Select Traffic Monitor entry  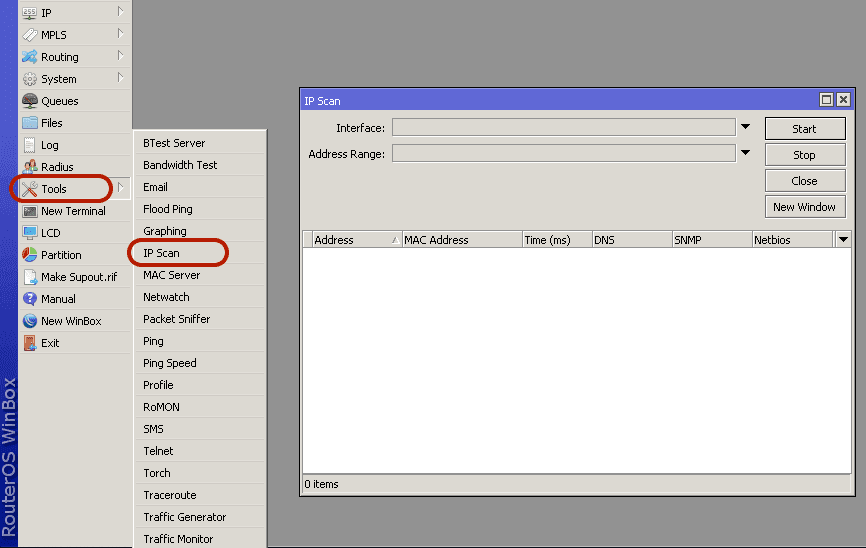click(200, 539)
